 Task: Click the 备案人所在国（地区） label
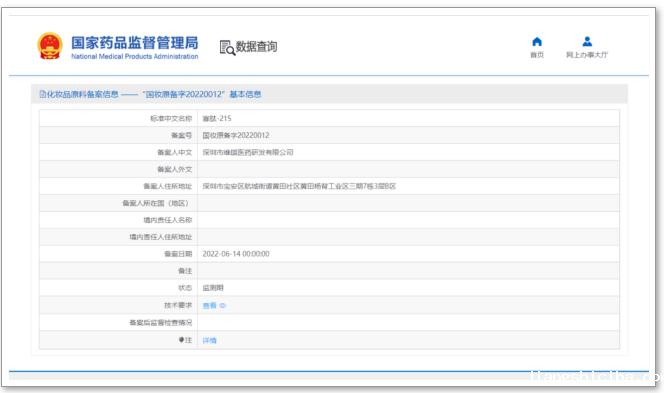(157, 203)
